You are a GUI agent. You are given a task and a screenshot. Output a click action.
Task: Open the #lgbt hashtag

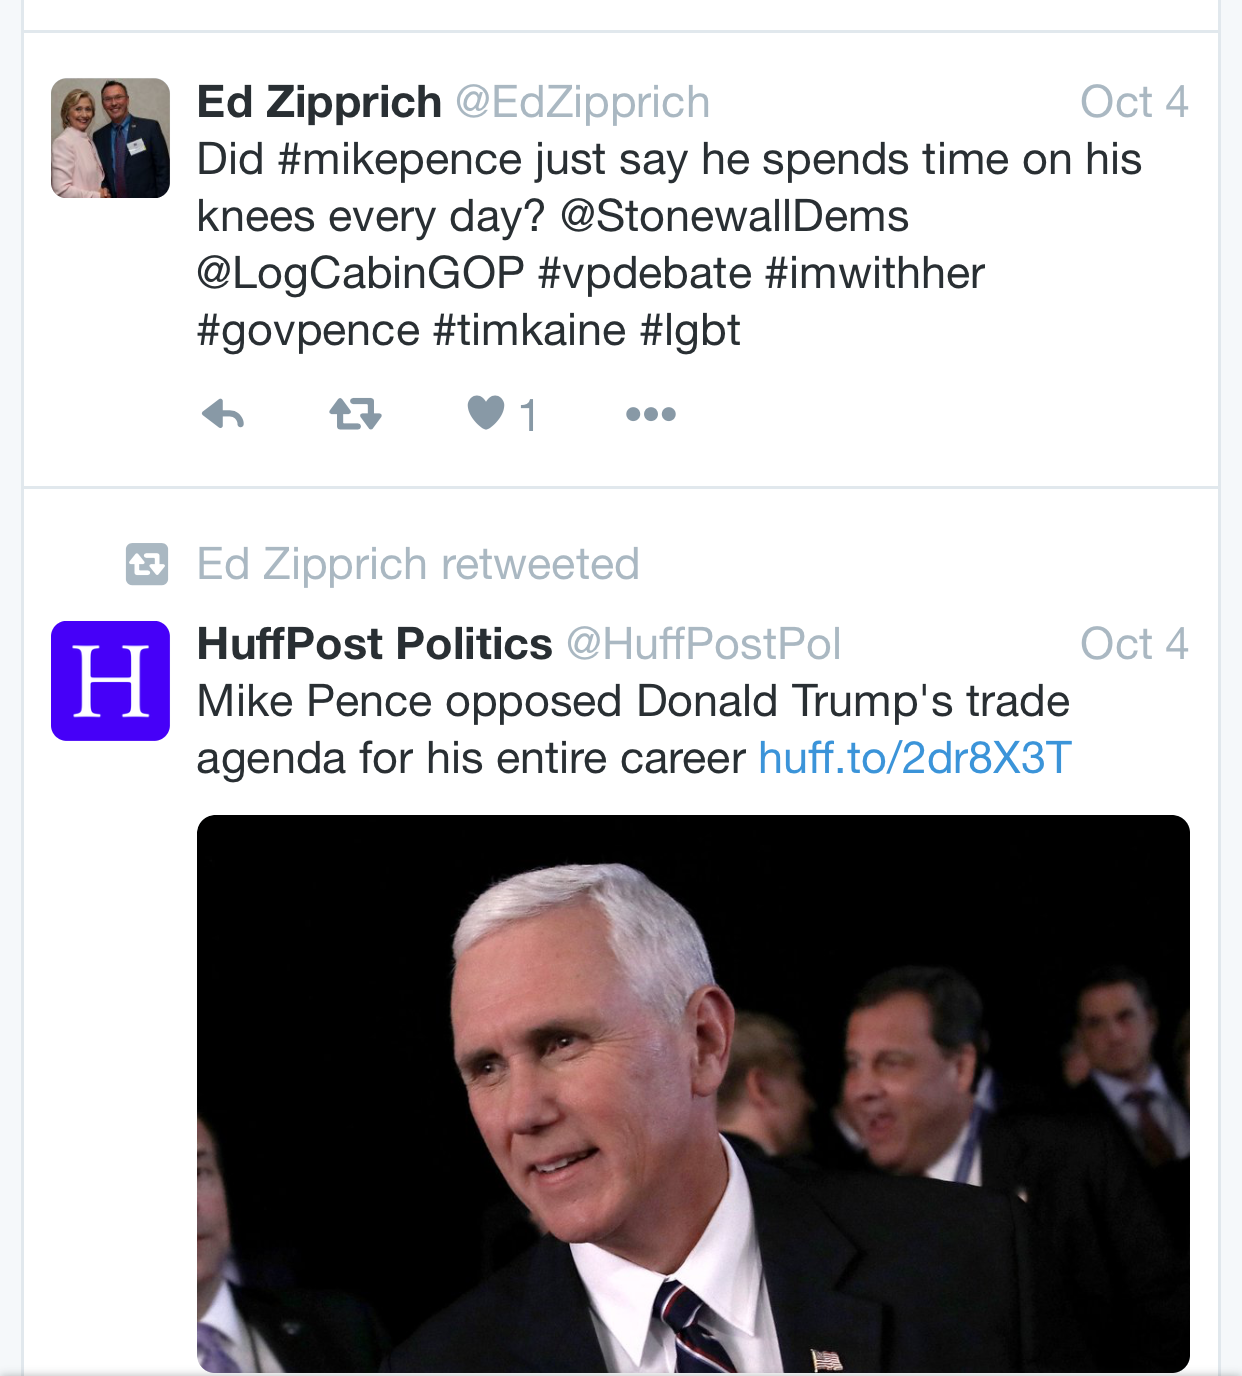click(690, 331)
